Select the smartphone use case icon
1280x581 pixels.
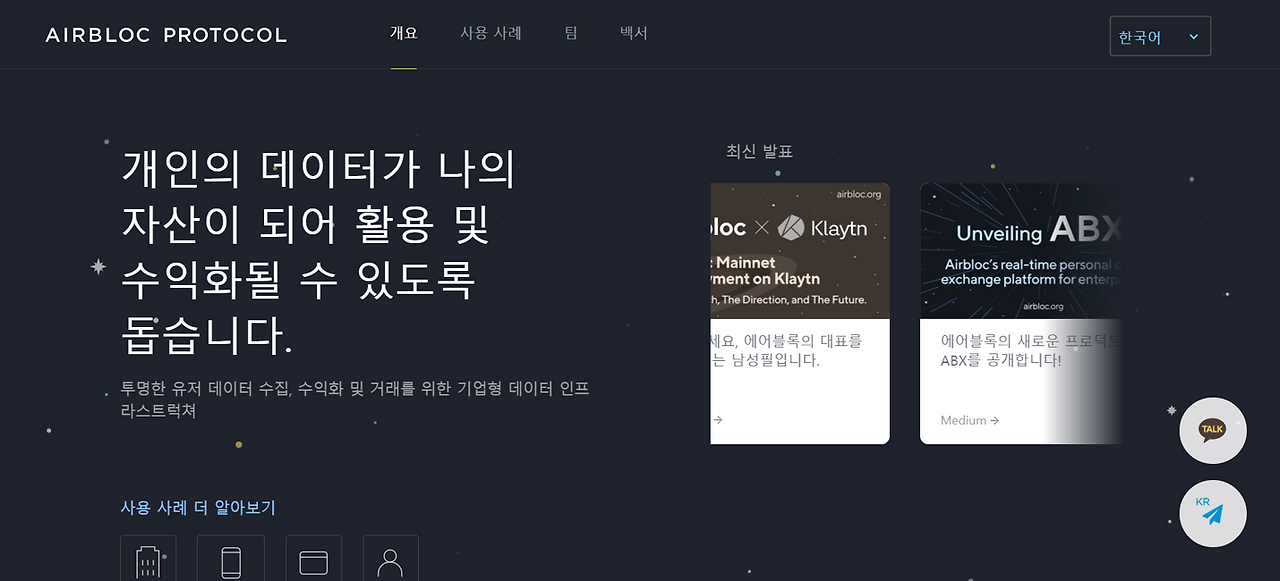pyautogui.click(x=230, y=558)
